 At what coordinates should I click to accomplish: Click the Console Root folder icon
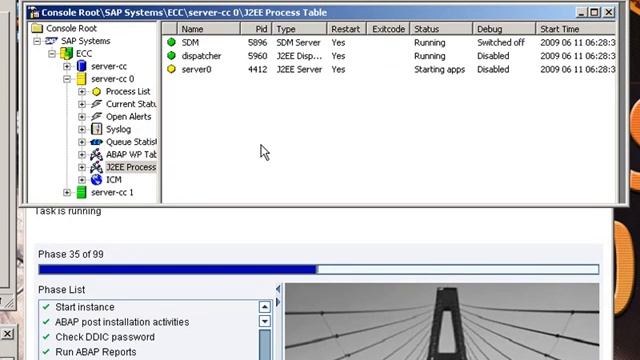37,28
